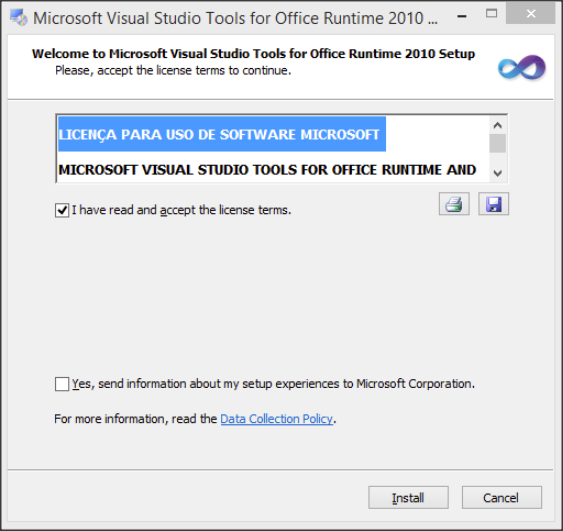This screenshot has width=563, height=531.
Task: Click the Visual Studio infinity logo
Action: pos(522,67)
